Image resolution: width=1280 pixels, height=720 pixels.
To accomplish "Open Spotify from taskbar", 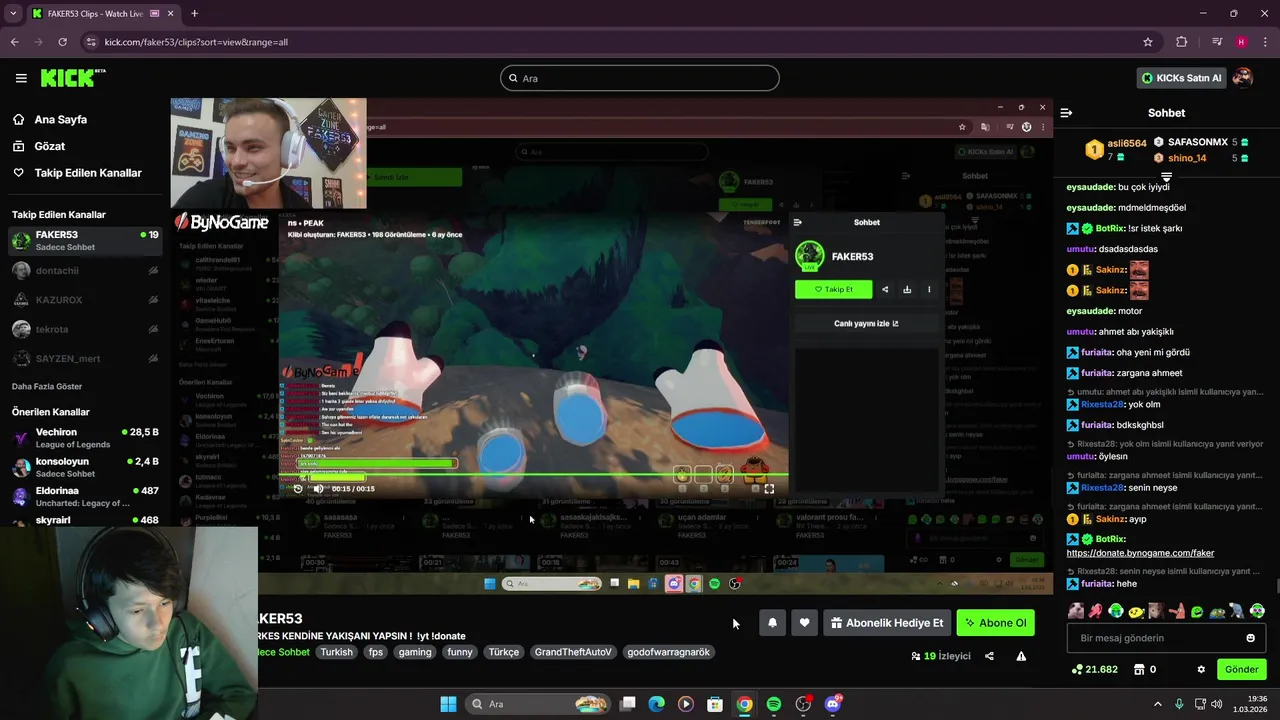I will pyautogui.click(x=774, y=704).
